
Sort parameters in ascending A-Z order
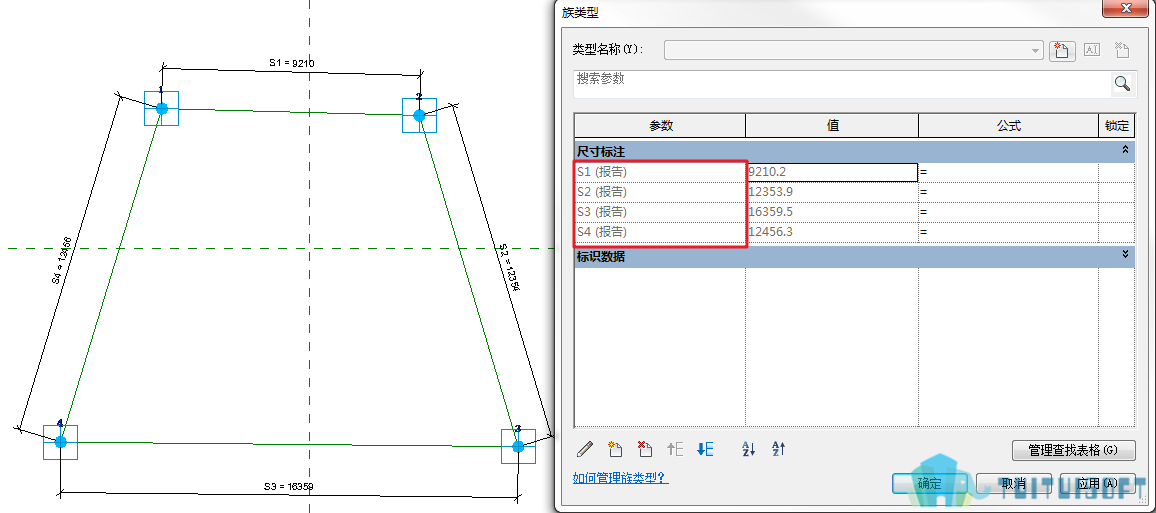(x=748, y=448)
